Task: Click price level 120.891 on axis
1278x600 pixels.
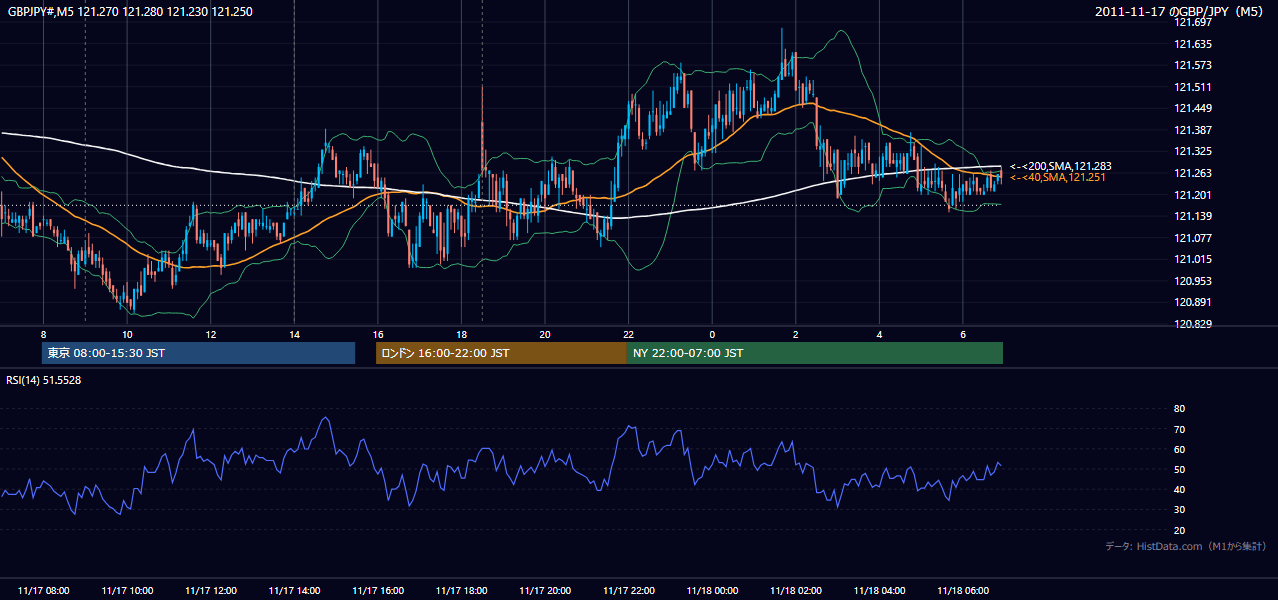Action: click(x=1194, y=302)
